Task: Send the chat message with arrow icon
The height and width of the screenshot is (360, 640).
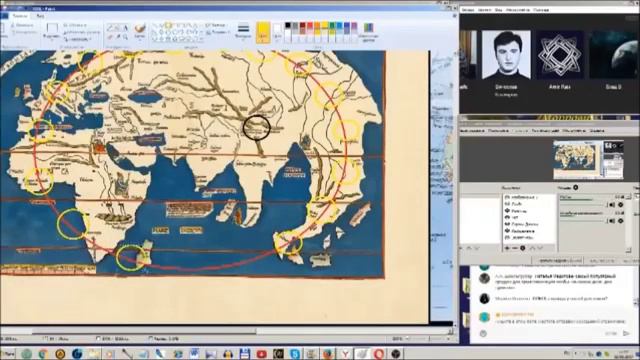Action: [x=627, y=333]
